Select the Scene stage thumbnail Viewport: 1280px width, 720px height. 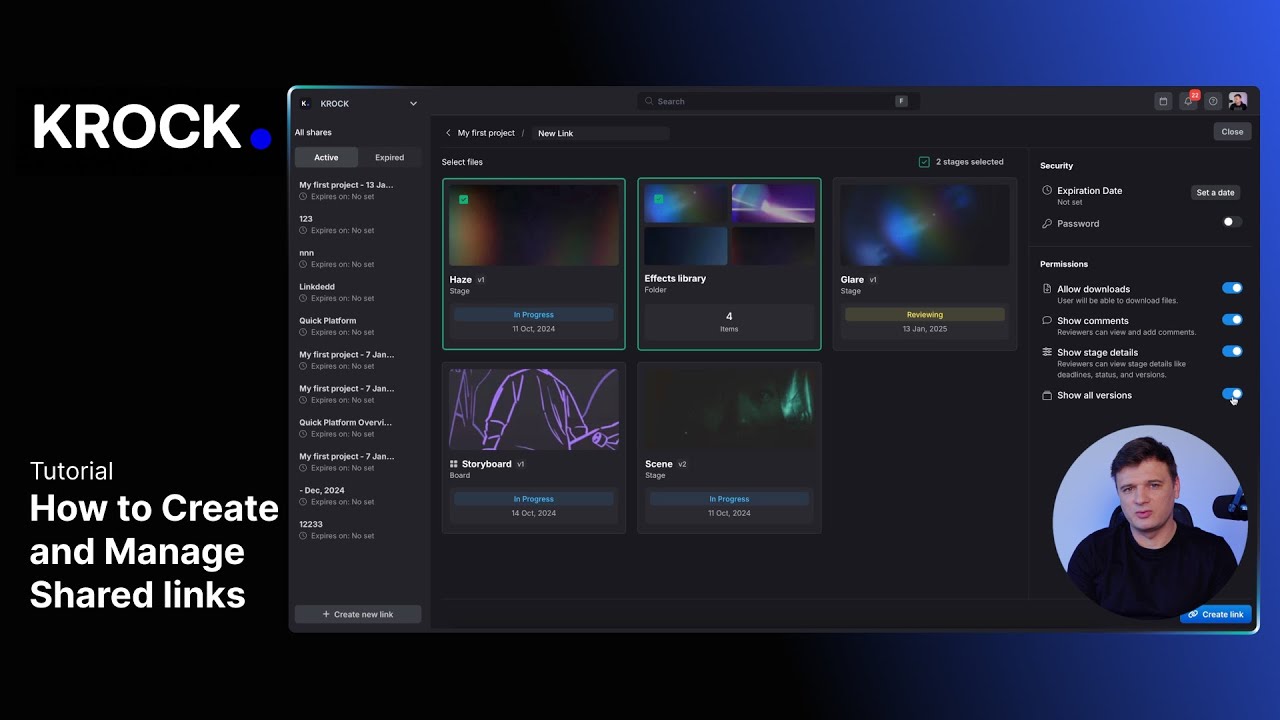coord(729,409)
